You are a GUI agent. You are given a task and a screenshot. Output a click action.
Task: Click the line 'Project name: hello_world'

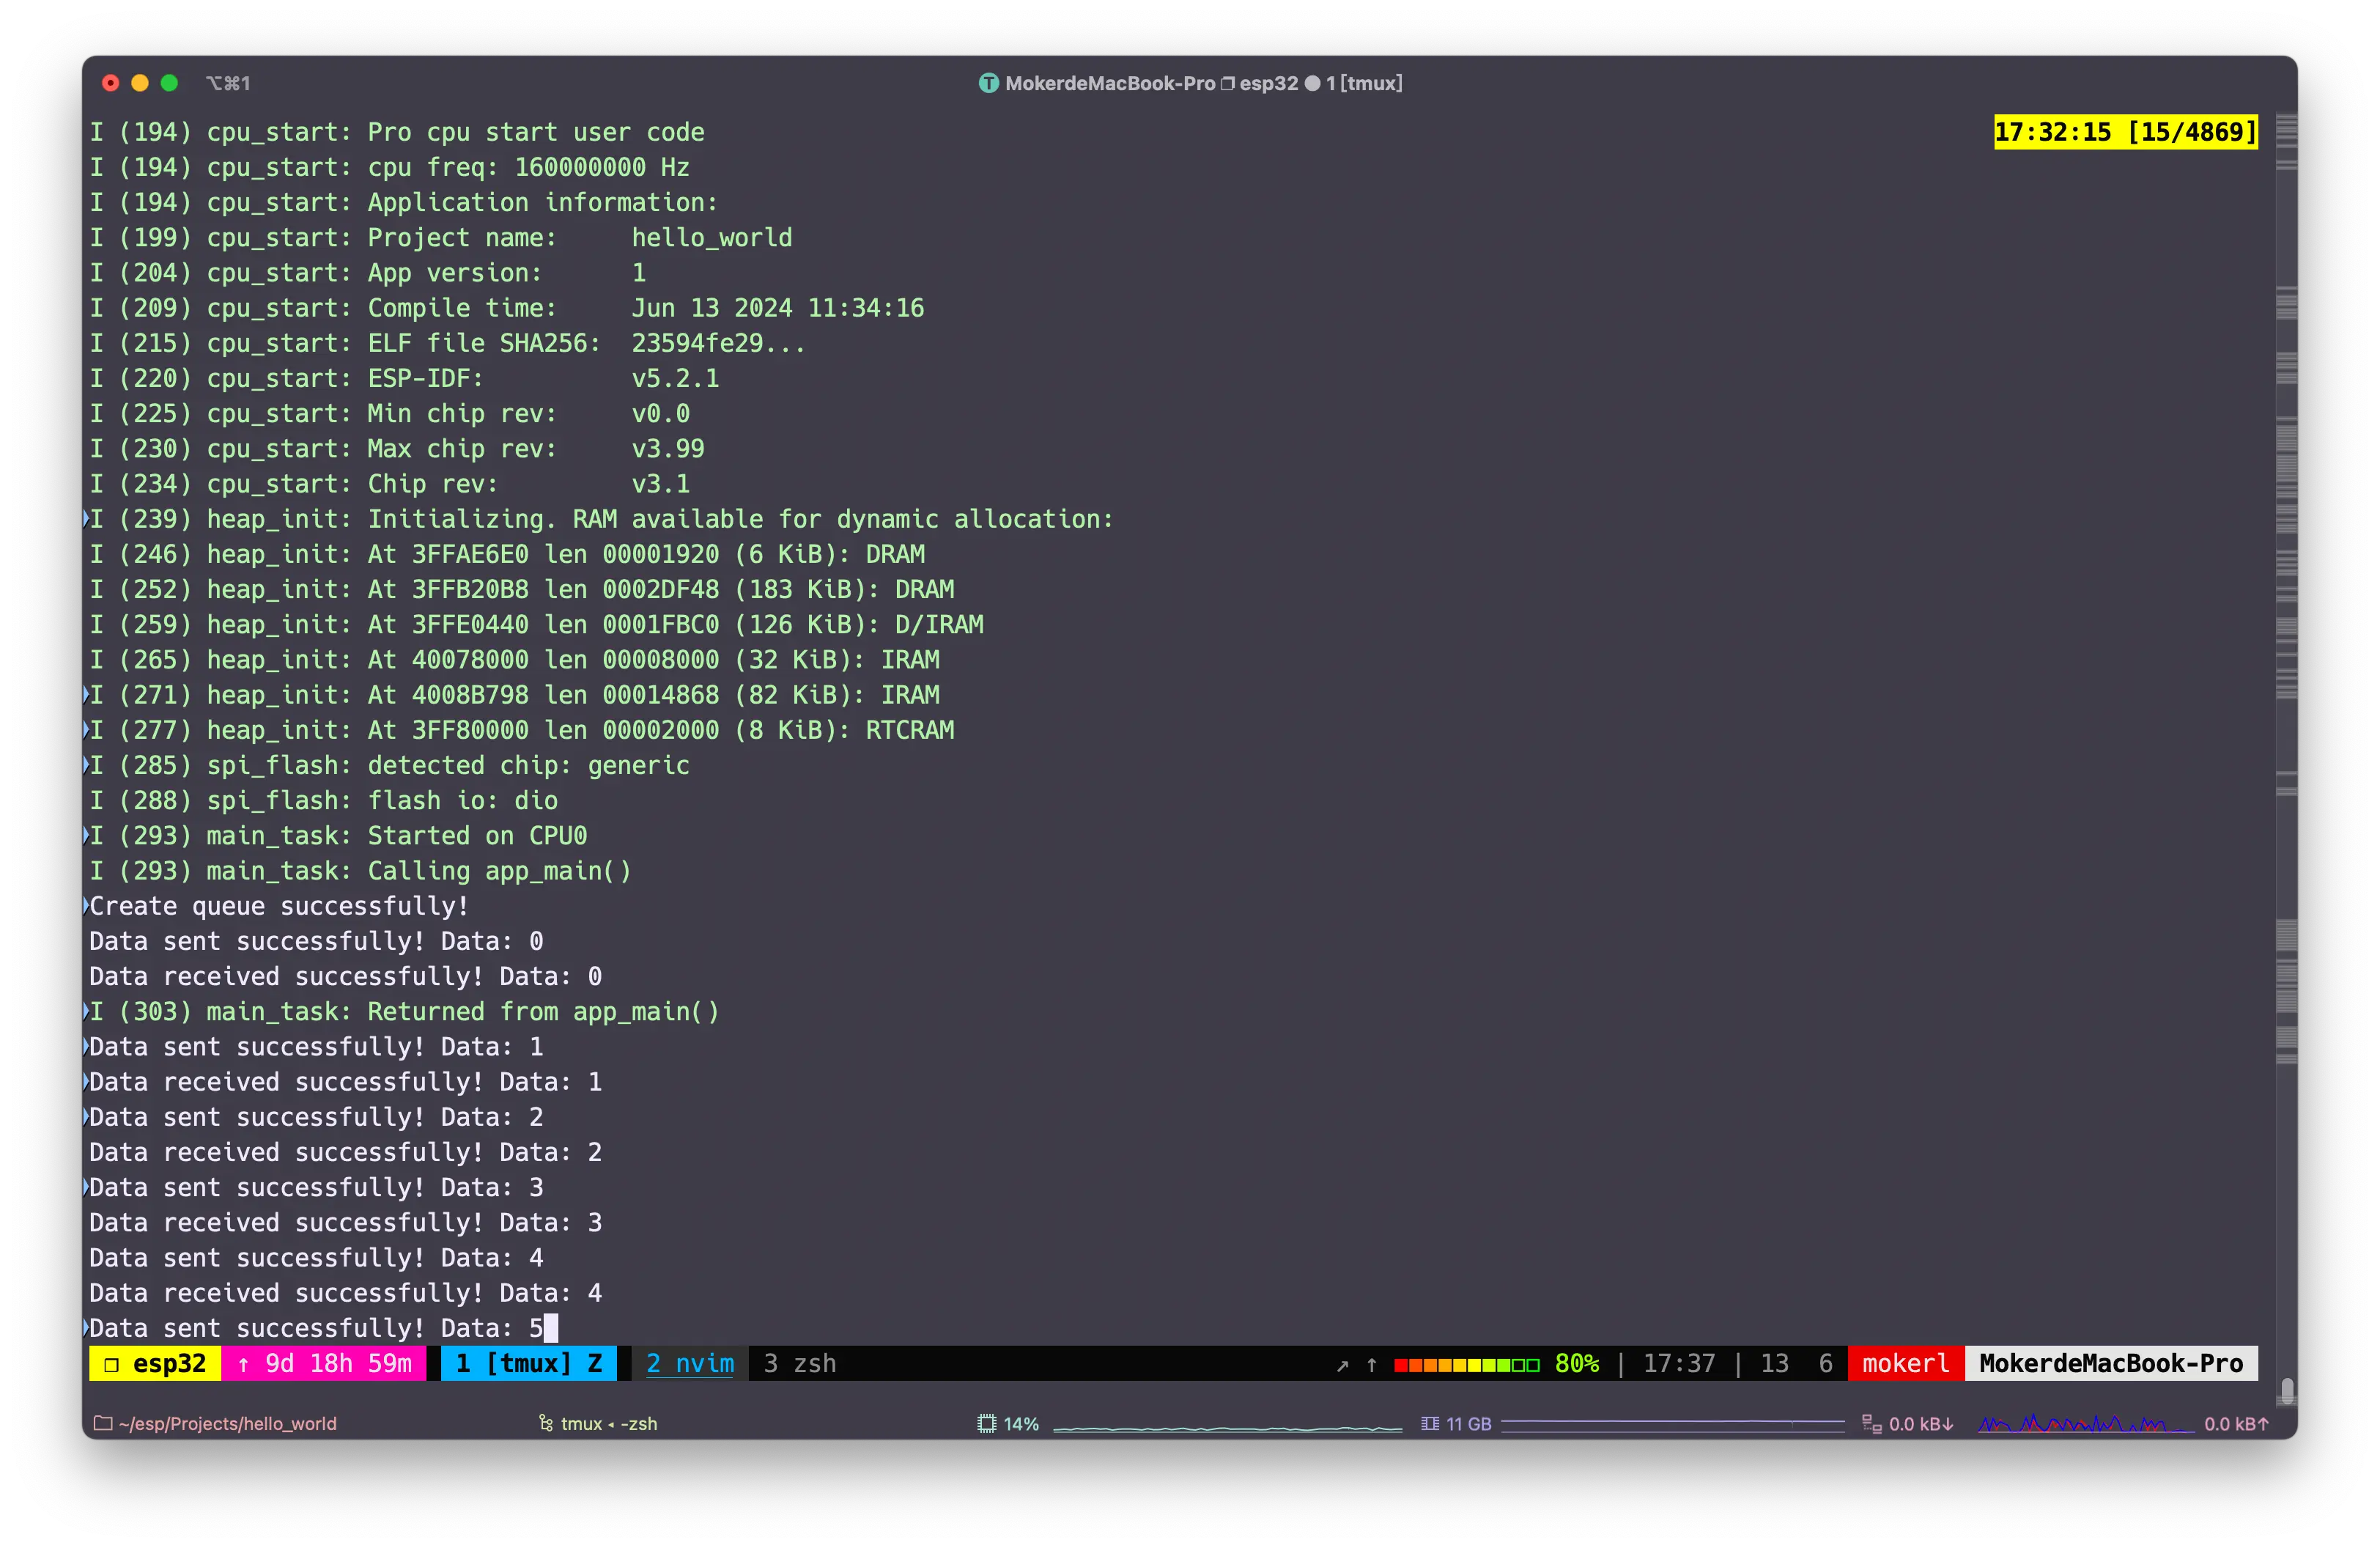pos(441,237)
